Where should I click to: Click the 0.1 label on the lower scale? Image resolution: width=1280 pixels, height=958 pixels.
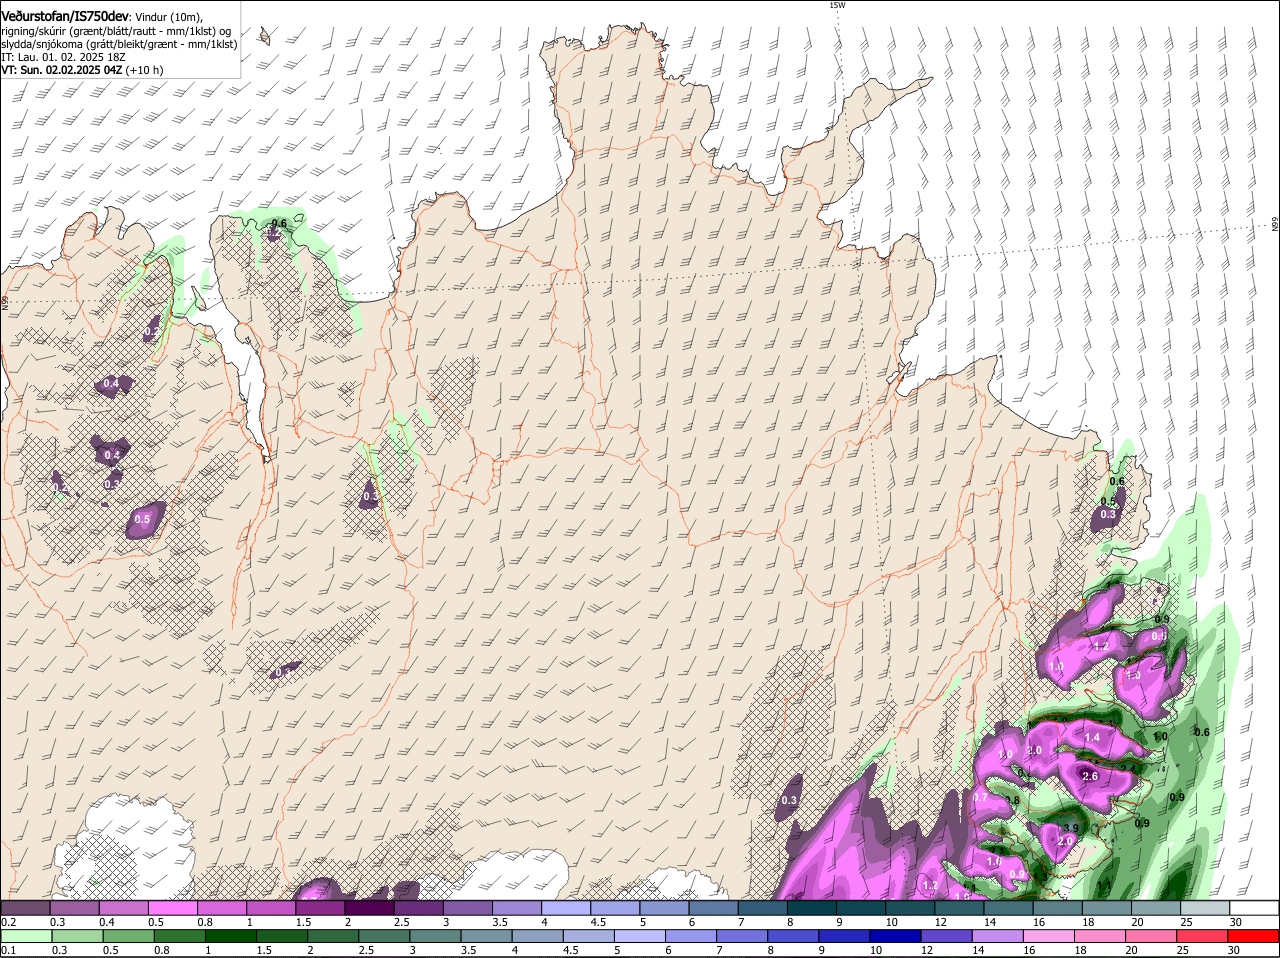9,950
